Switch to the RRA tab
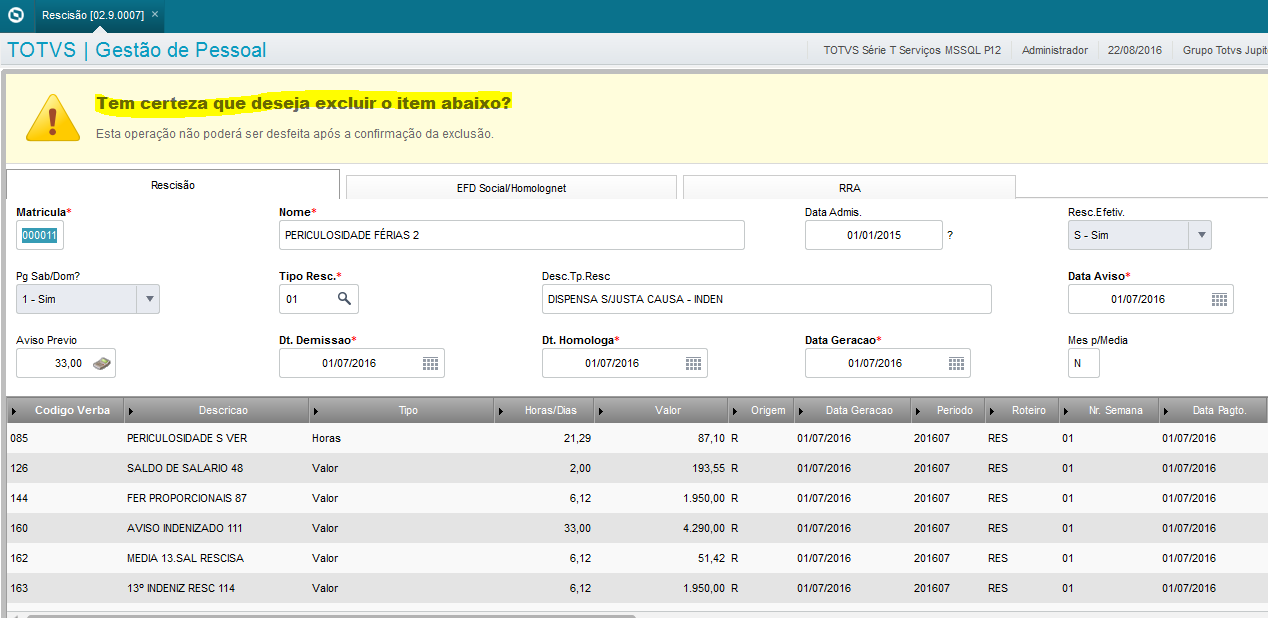1268x618 pixels. [849, 187]
